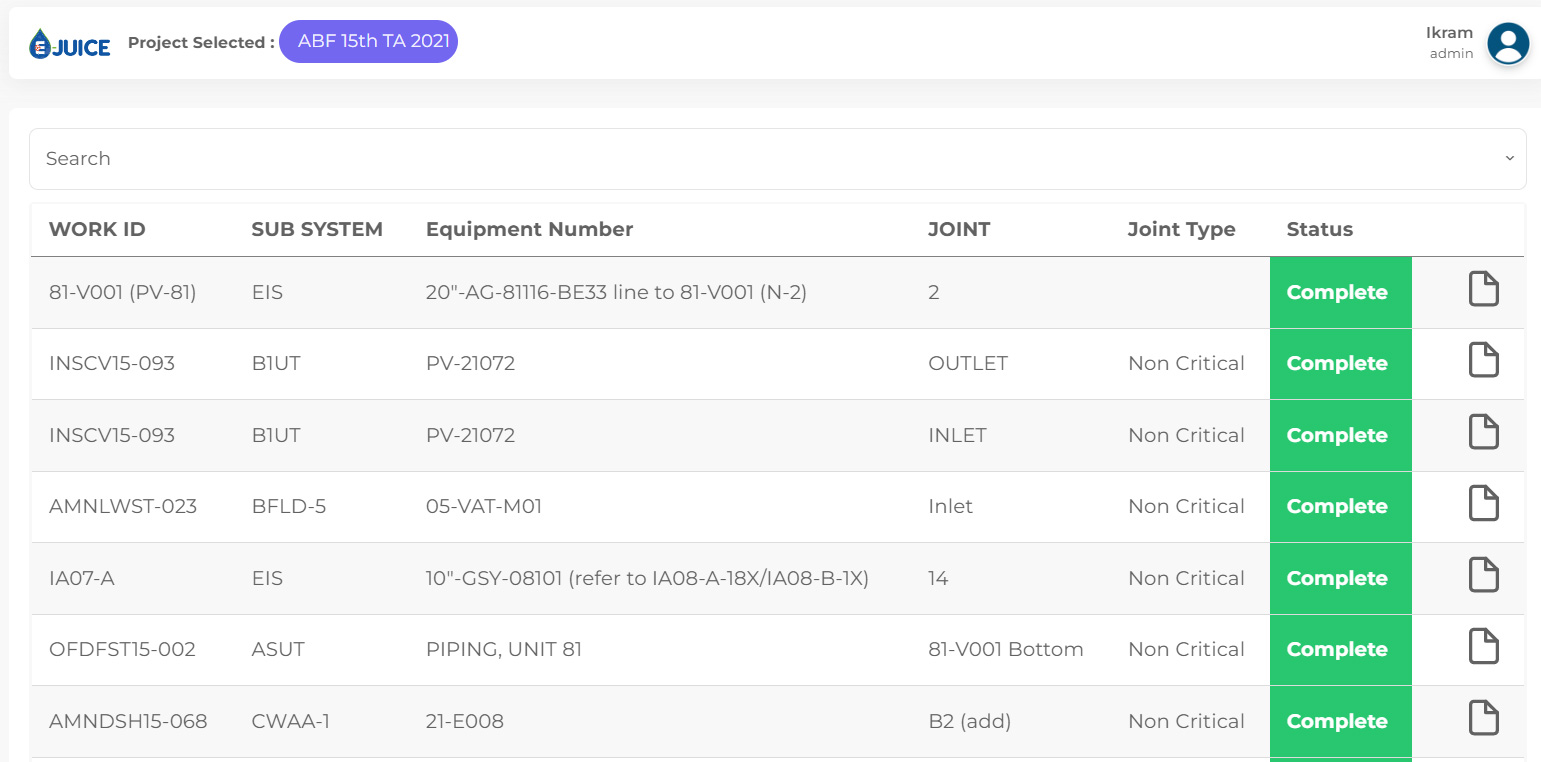Open document icon for AMNLWST-023 row
The image size is (1541, 762).
pos(1483,503)
